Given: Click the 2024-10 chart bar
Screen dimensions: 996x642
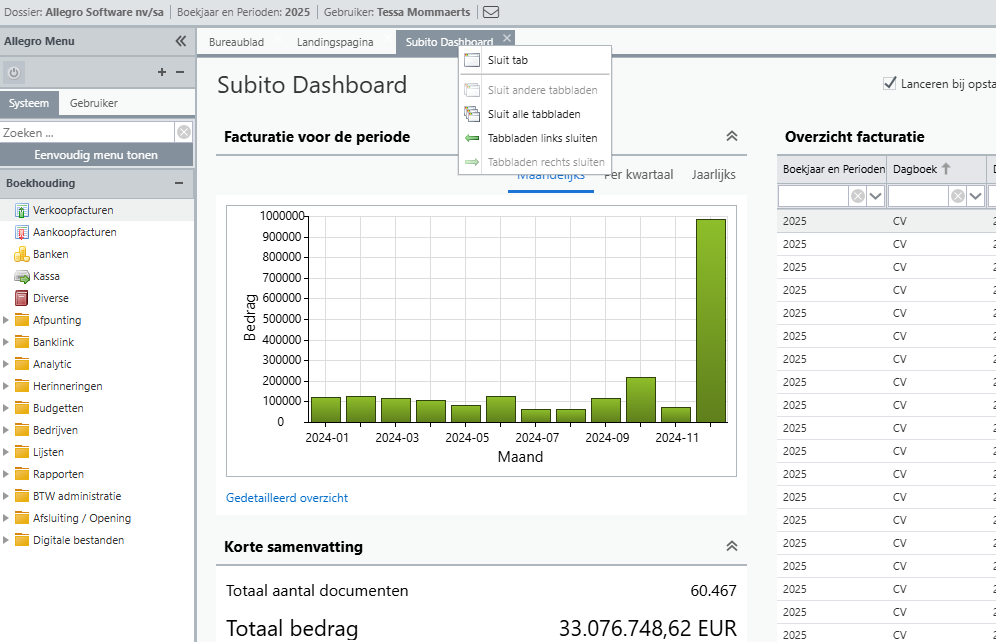Looking at the screenshot, I should point(641,400).
